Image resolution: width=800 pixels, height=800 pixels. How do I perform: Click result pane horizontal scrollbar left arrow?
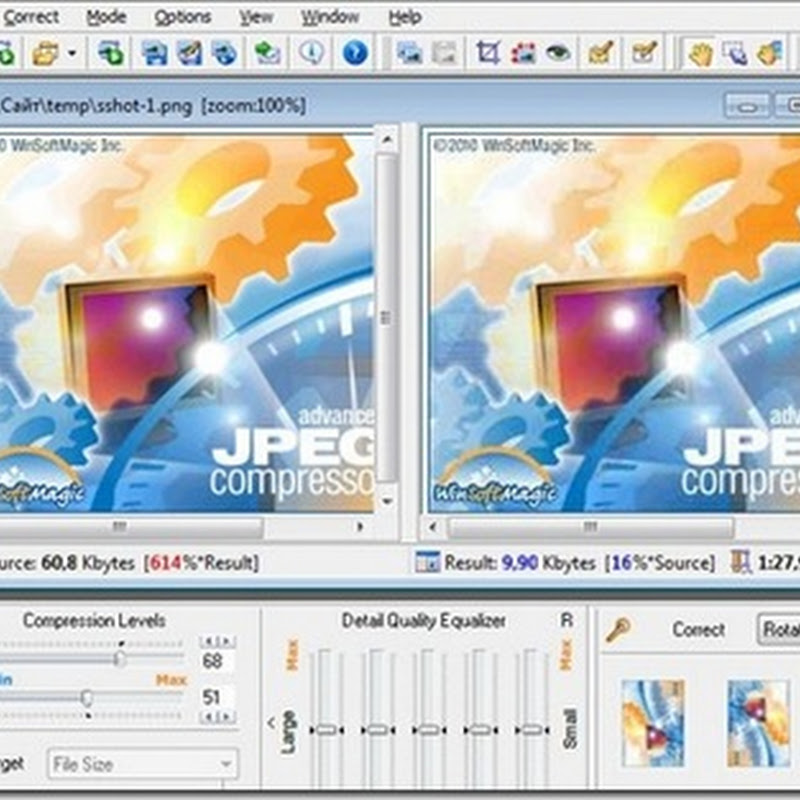pos(433,527)
